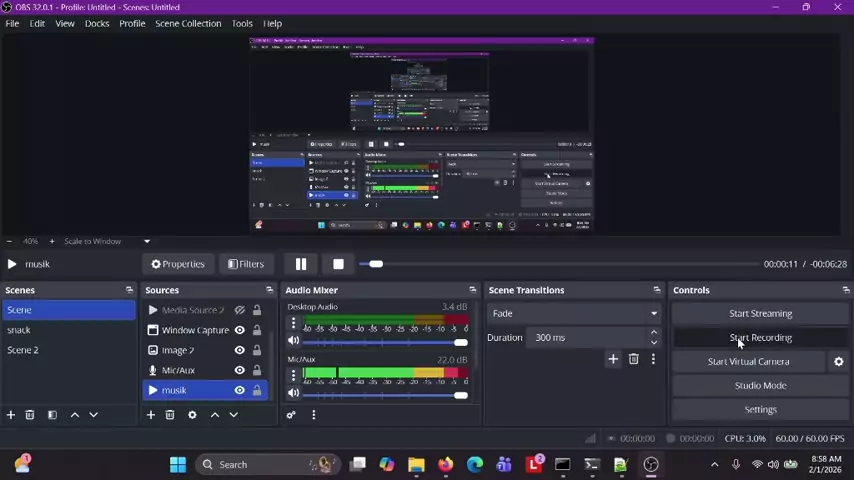
Task: Hide the Window Capture source
Action: (239, 330)
